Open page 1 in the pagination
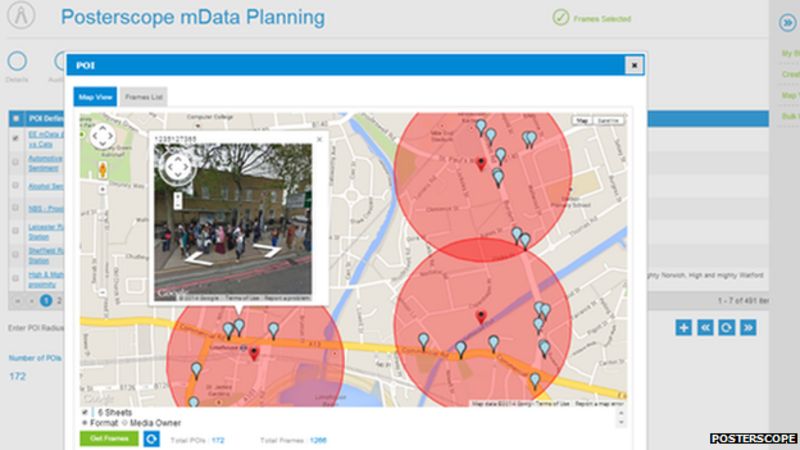The height and width of the screenshot is (450, 800). [x=46, y=301]
